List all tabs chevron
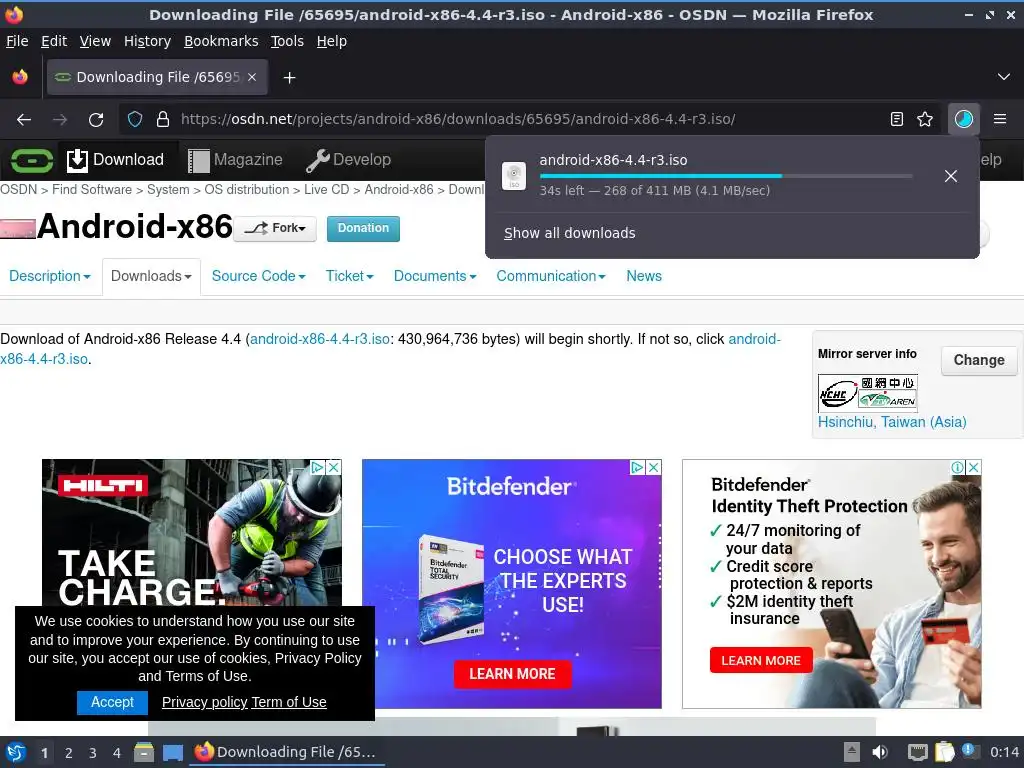Image resolution: width=1024 pixels, height=768 pixels. [1003, 77]
